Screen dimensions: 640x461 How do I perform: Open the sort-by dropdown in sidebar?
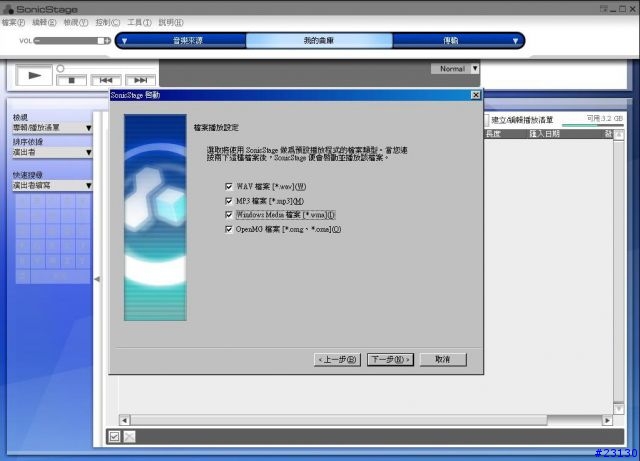tap(52, 152)
